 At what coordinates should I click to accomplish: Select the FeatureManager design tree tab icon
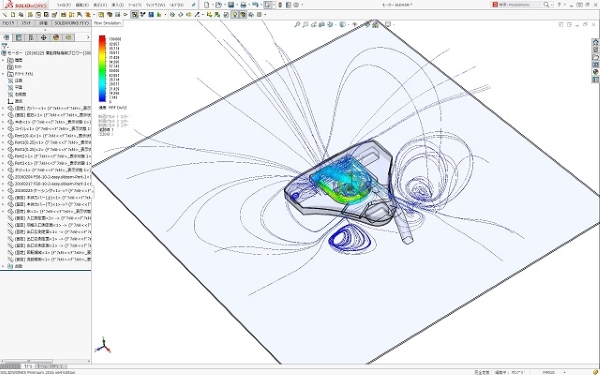[6, 38]
